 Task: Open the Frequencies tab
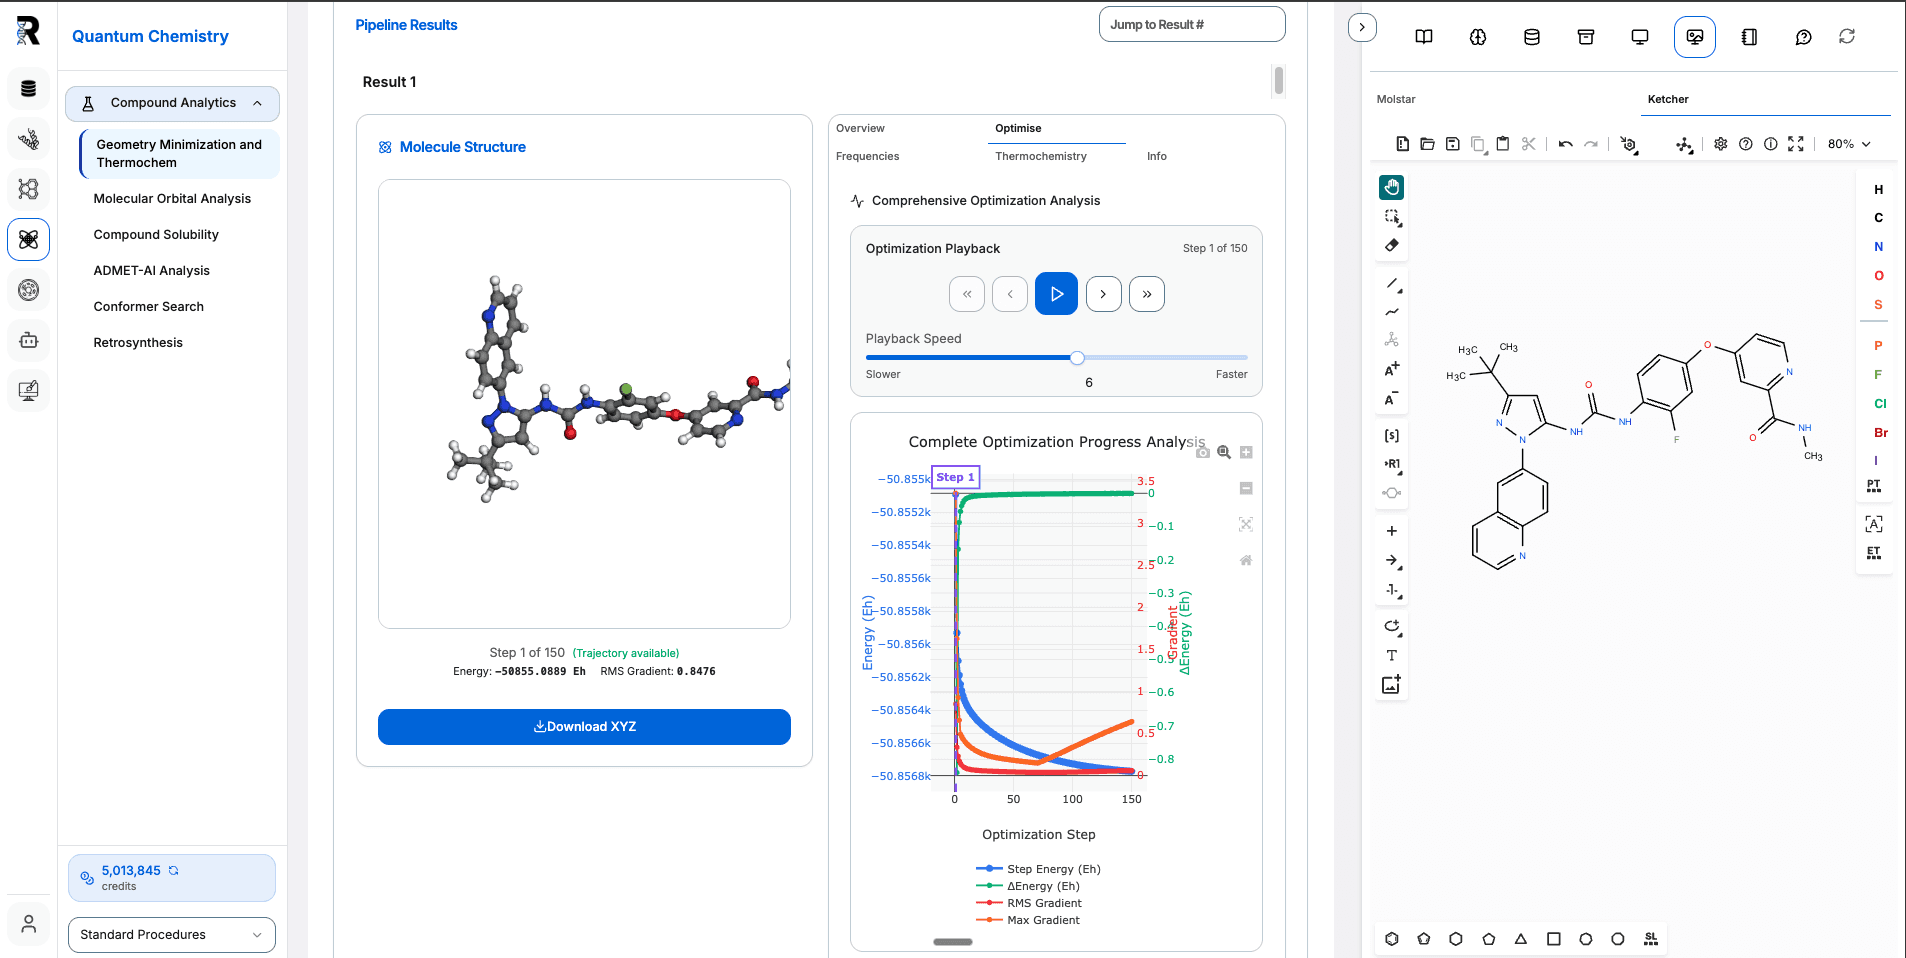867,156
